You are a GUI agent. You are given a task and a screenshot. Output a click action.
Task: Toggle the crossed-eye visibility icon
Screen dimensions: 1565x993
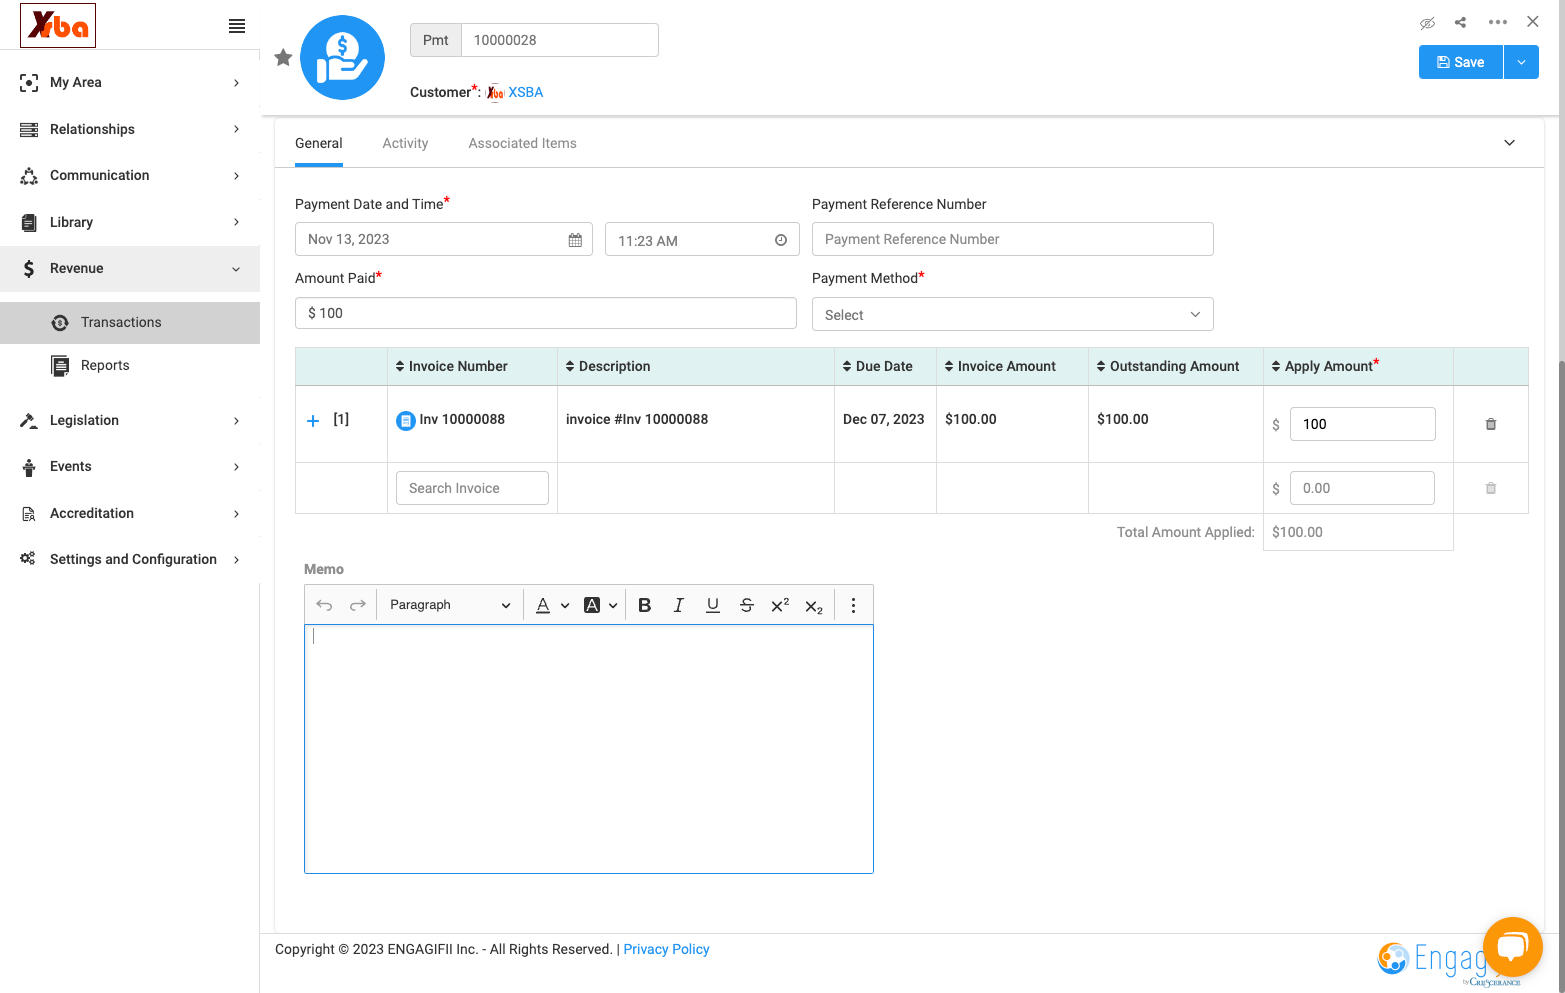pos(1427,22)
